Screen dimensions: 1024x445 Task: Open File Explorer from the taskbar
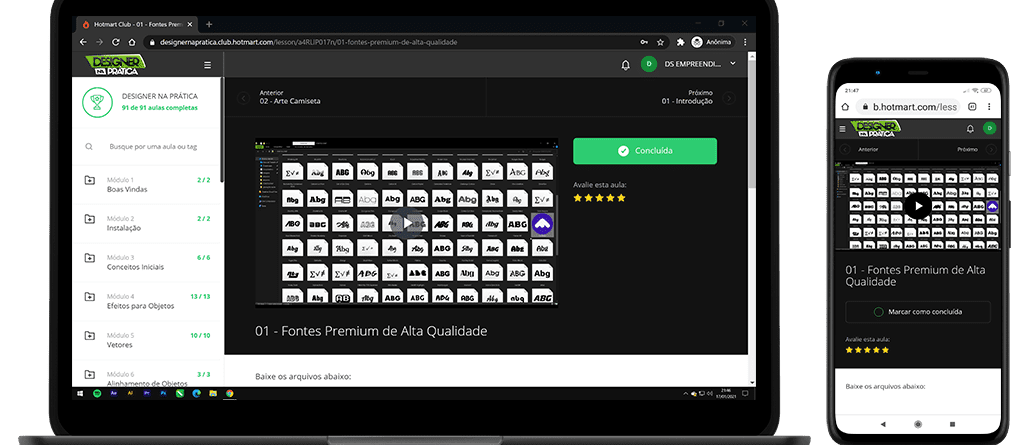pos(213,394)
